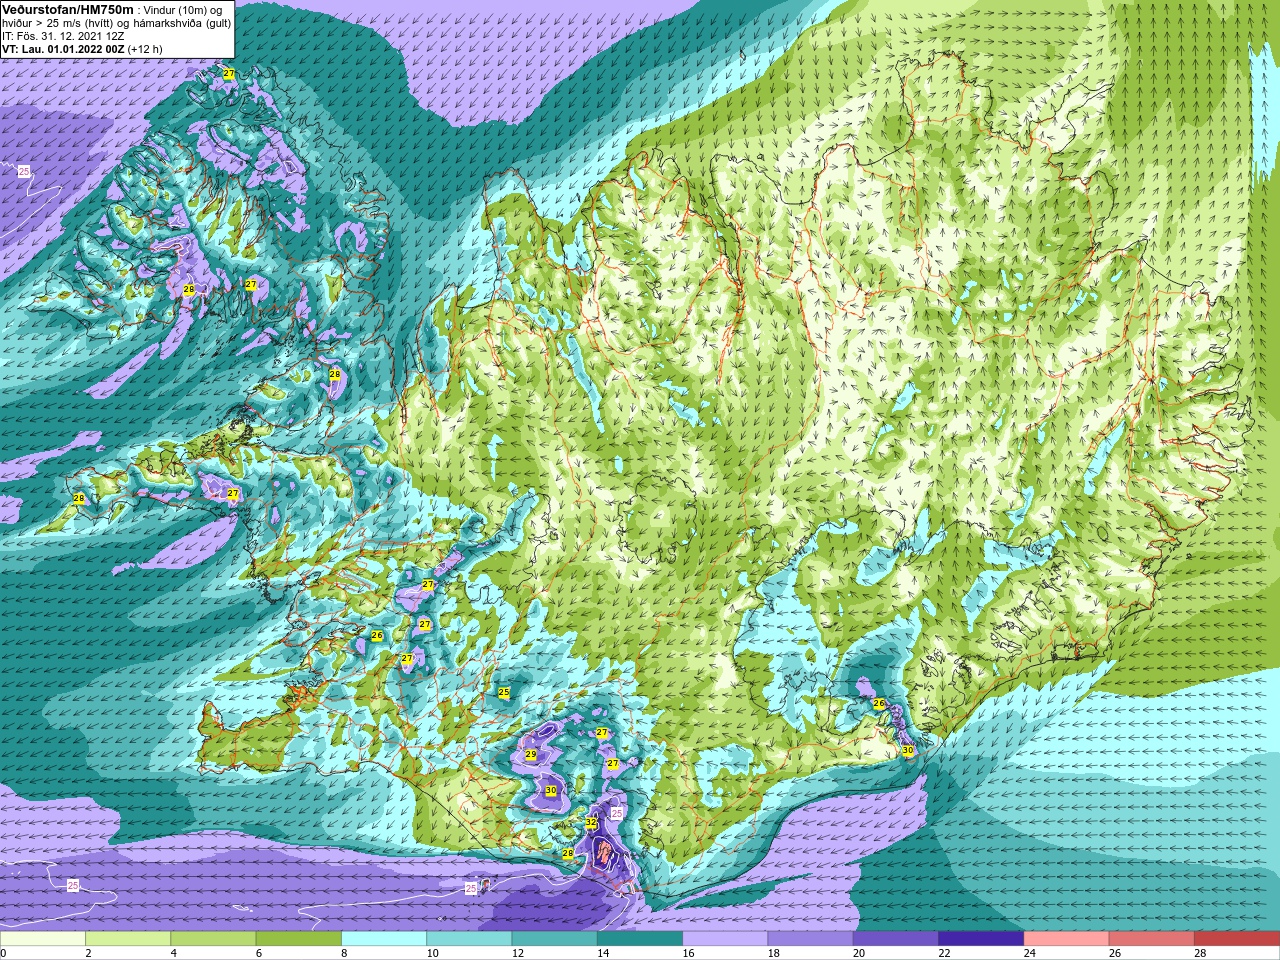Click the pale yellow 0–2 m/s legend swatch
1280x960 pixels.
pos(43,939)
